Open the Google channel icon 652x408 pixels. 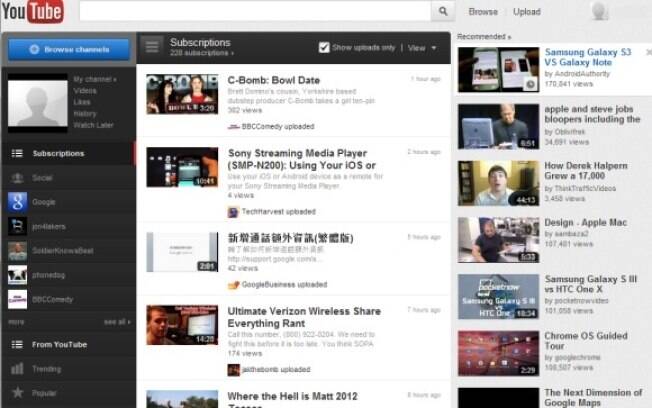[17, 202]
